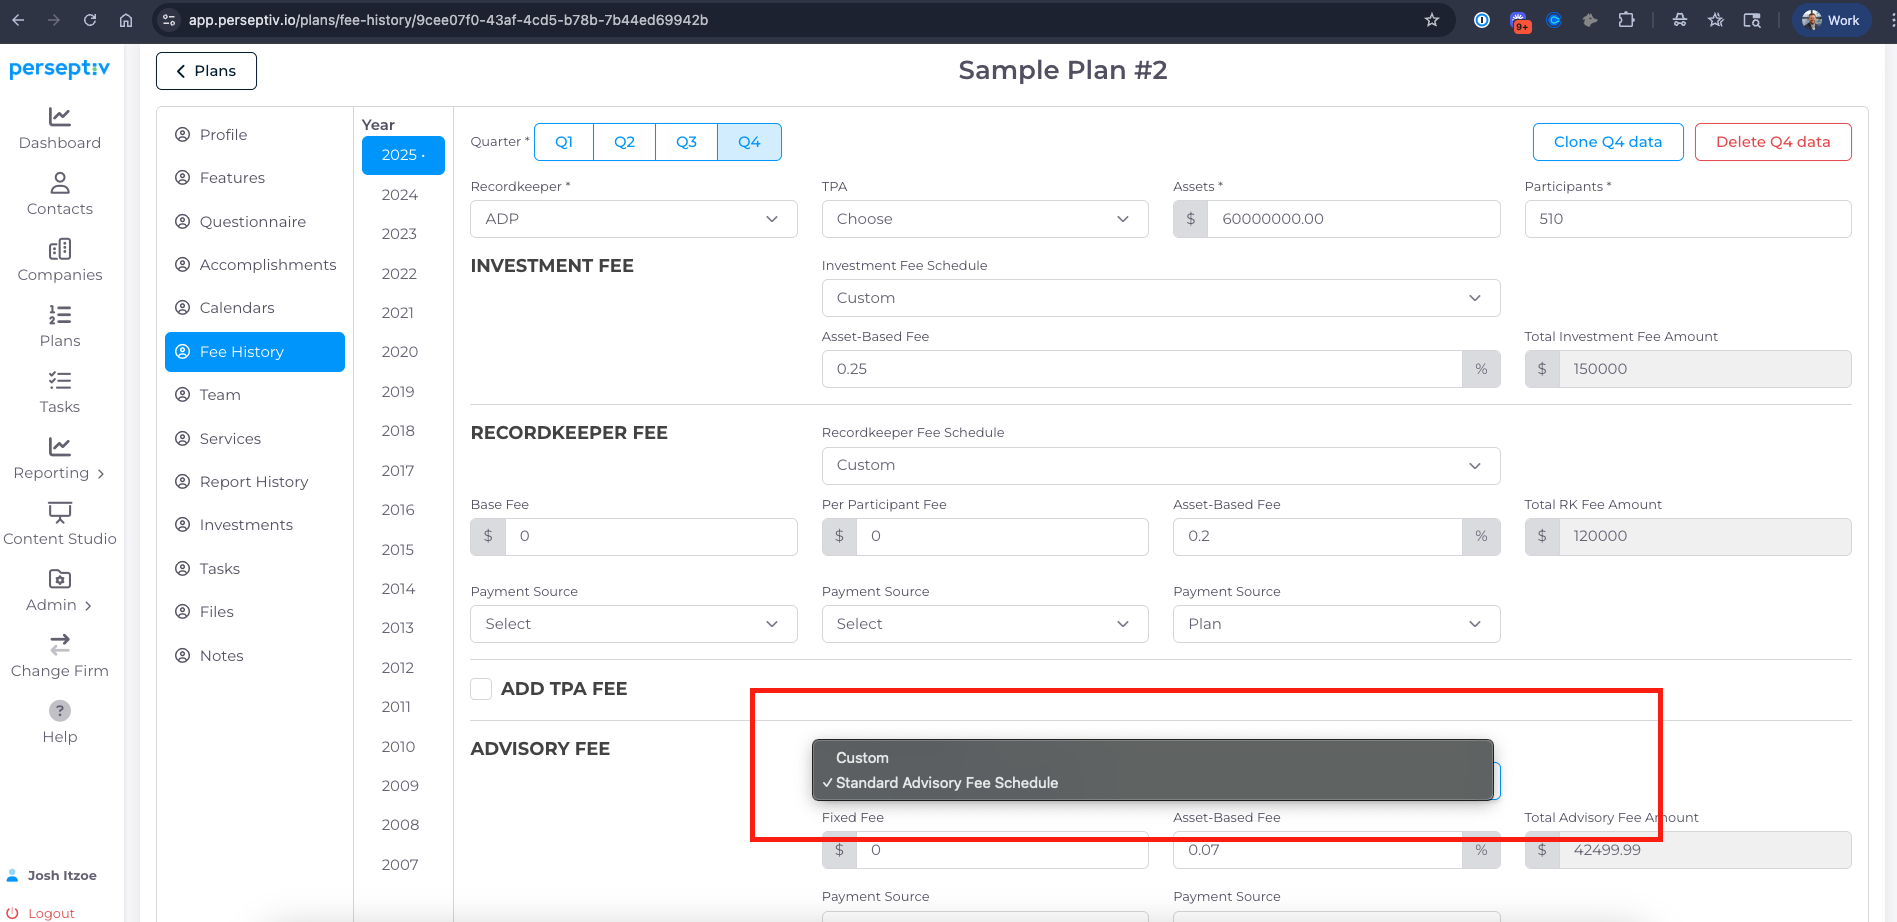The width and height of the screenshot is (1897, 922).
Task: Open the Recordkeeper ADP dropdown
Action: point(634,219)
